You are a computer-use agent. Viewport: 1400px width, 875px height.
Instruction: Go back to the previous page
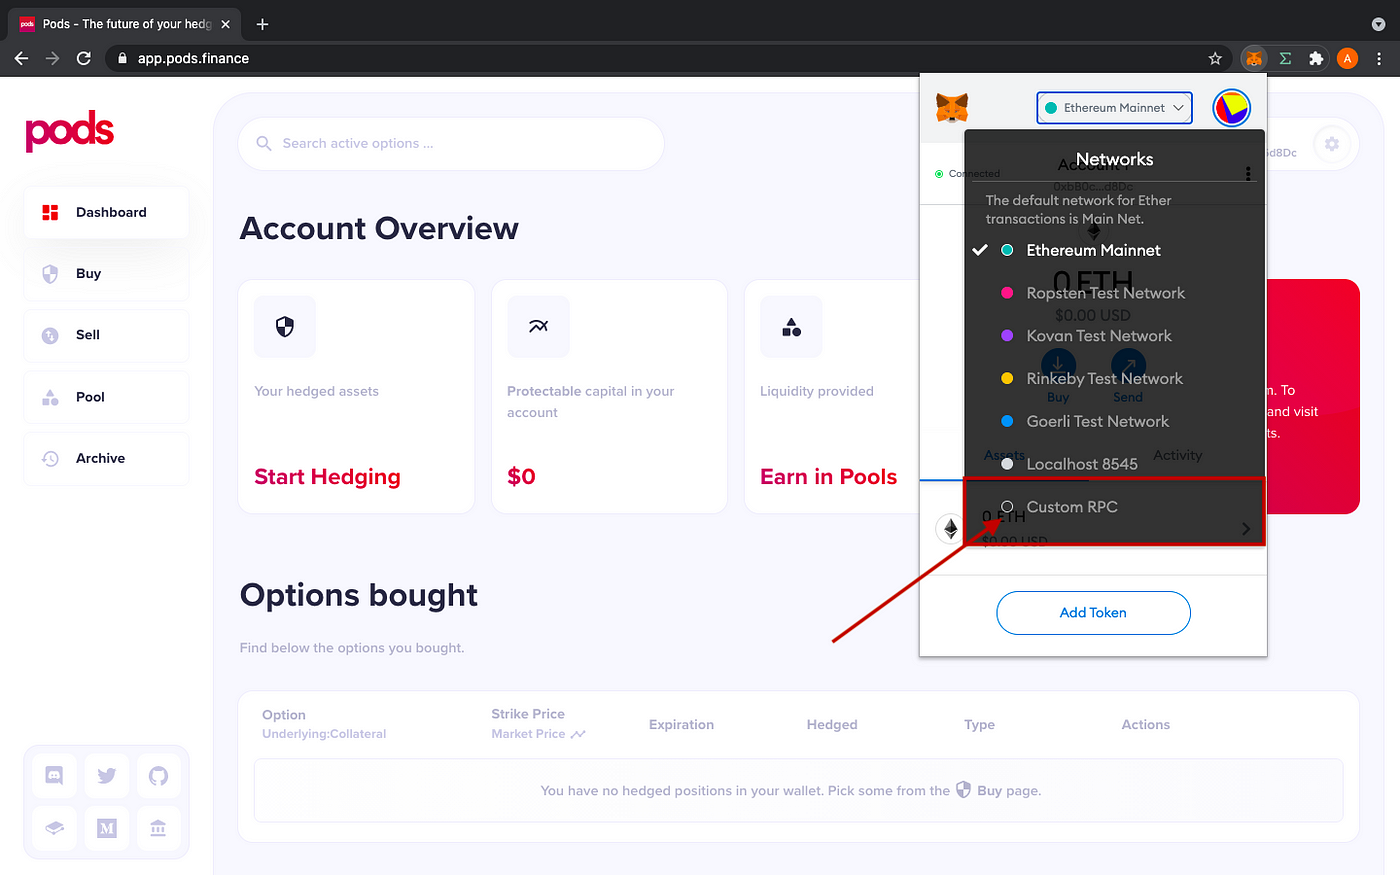click(21, 58)
